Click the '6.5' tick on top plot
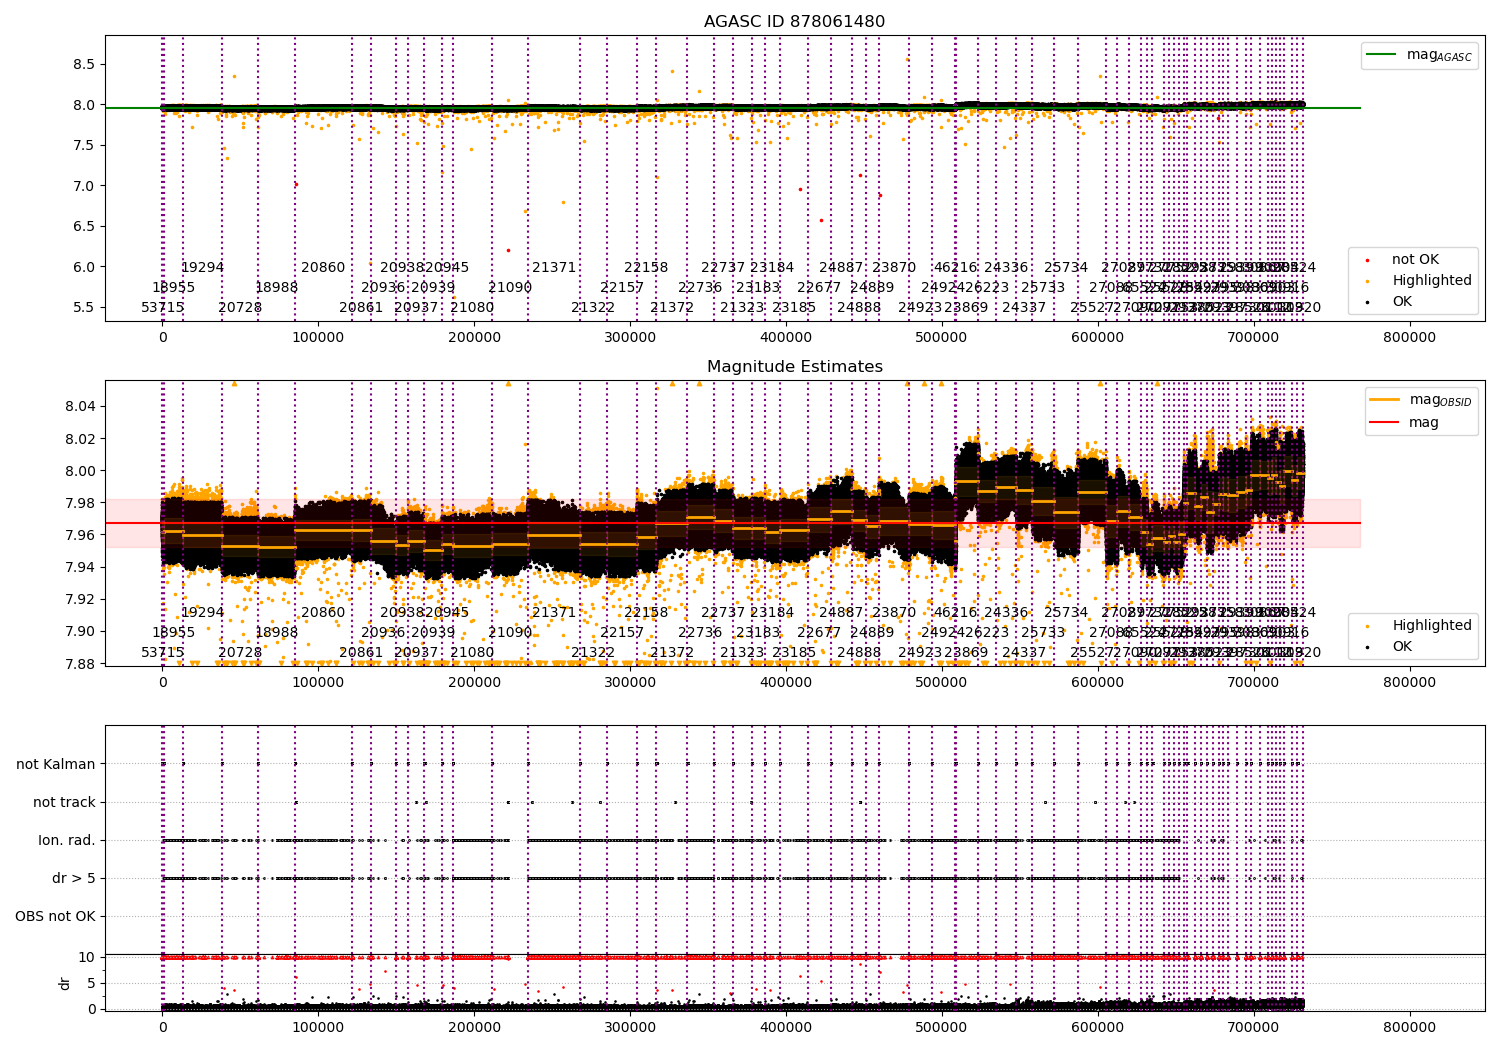 click(x=84, y=226)
